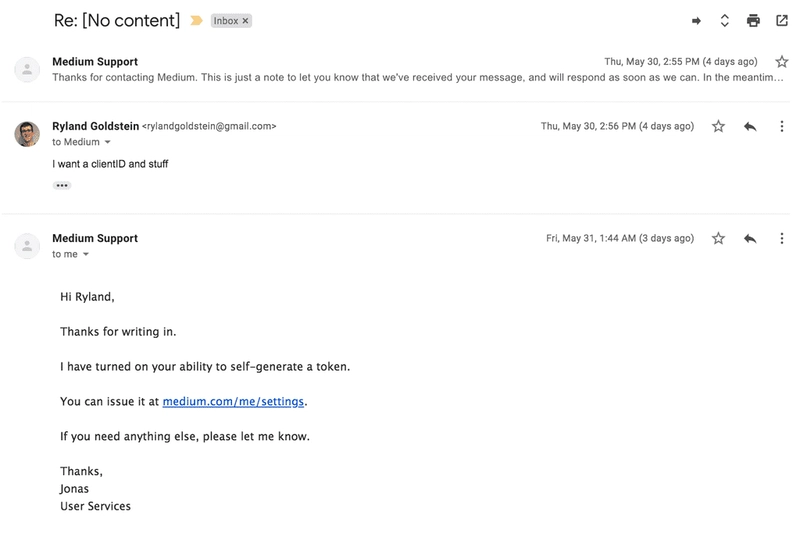Open thread in new window icon
The width and height of the screenshot is (800, 533).
point(781,21)
